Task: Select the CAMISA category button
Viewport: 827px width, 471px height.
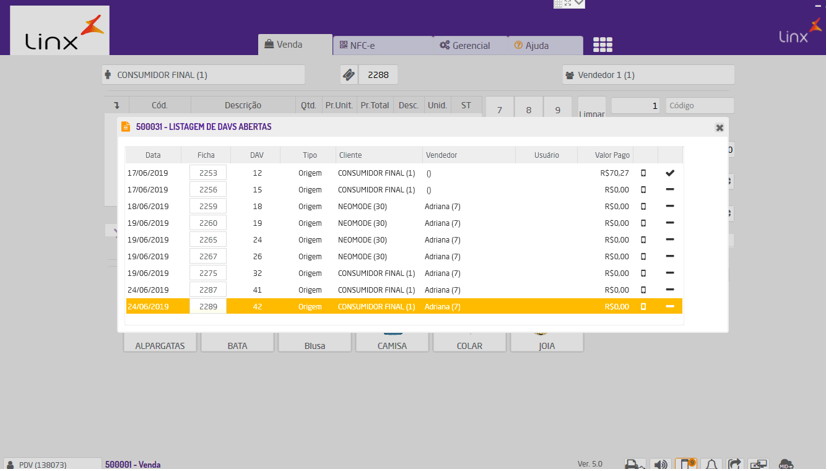Action: (x=392, y=345)
